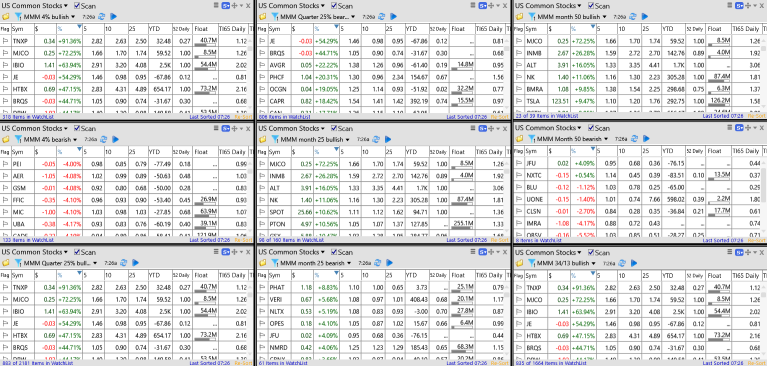Click the yellow folder icon in the MMM 4% bullish panel
This screenshot has height=366, width=767.
point(5,16)
